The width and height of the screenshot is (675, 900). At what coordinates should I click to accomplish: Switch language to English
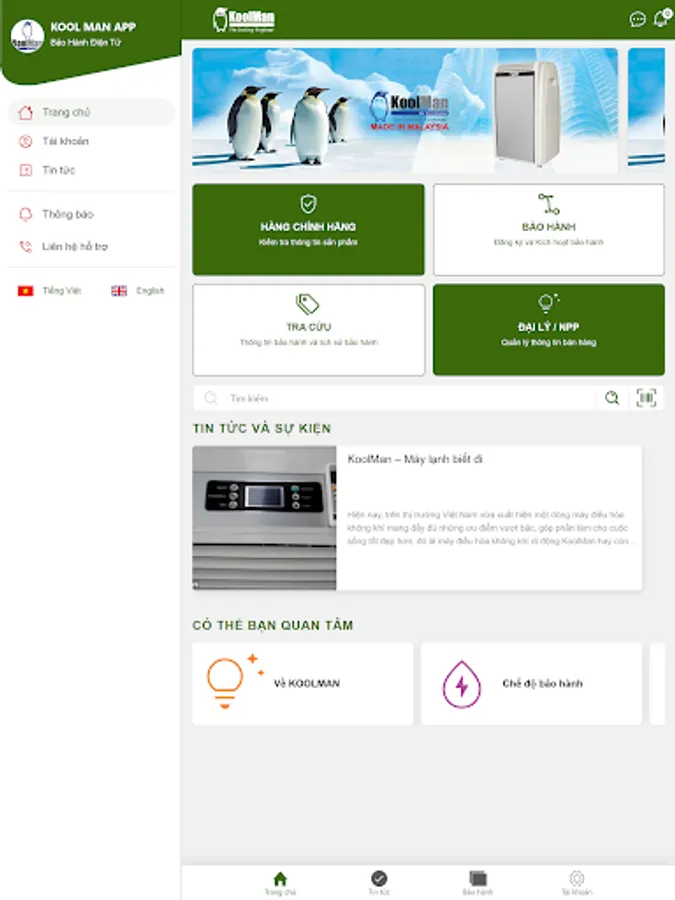pos(138,291)
